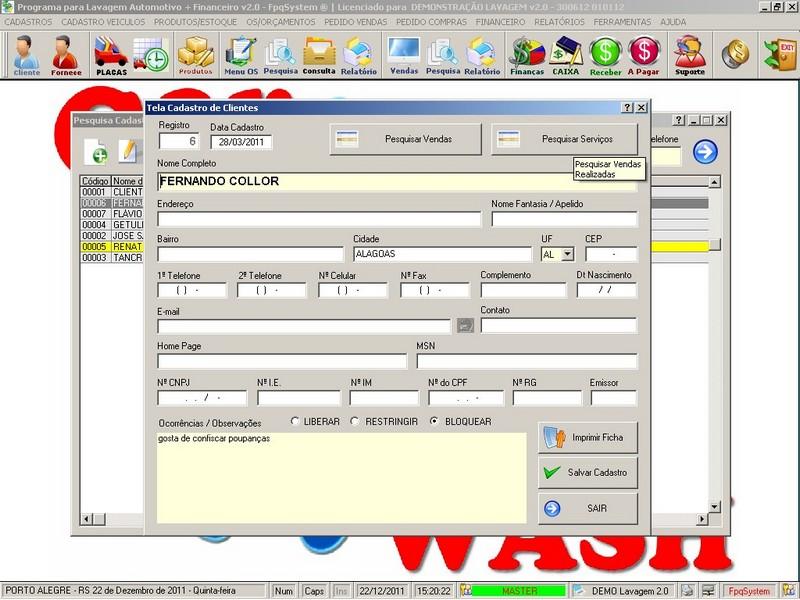
Task: Open the PRODUTOS/ESTOQUE menu
Action: [x=195, y=22]
